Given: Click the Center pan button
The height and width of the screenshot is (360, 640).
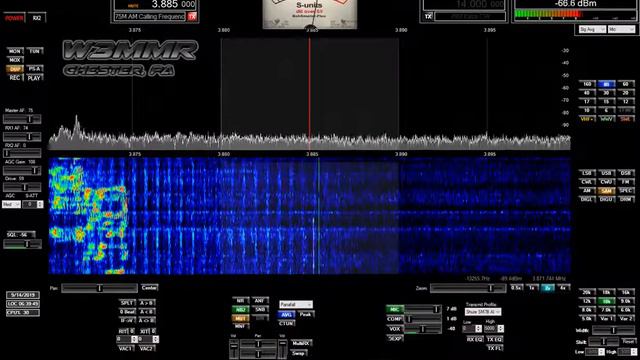Looking at the screenshot, I should click(149, 288).
